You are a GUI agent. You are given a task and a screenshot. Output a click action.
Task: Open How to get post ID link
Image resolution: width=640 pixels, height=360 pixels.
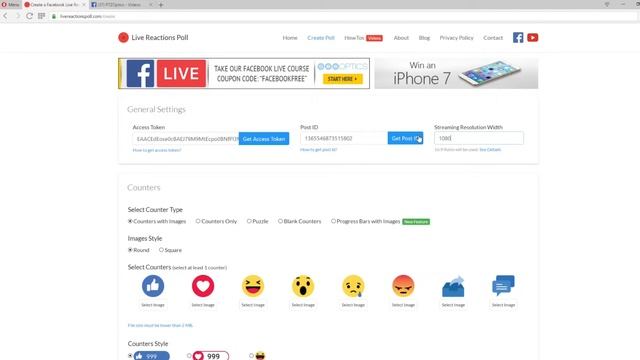318,150
